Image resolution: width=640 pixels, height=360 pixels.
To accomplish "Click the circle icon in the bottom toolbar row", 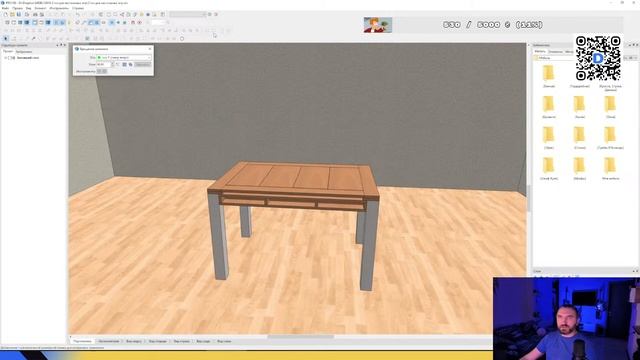I will pos(182,38).
